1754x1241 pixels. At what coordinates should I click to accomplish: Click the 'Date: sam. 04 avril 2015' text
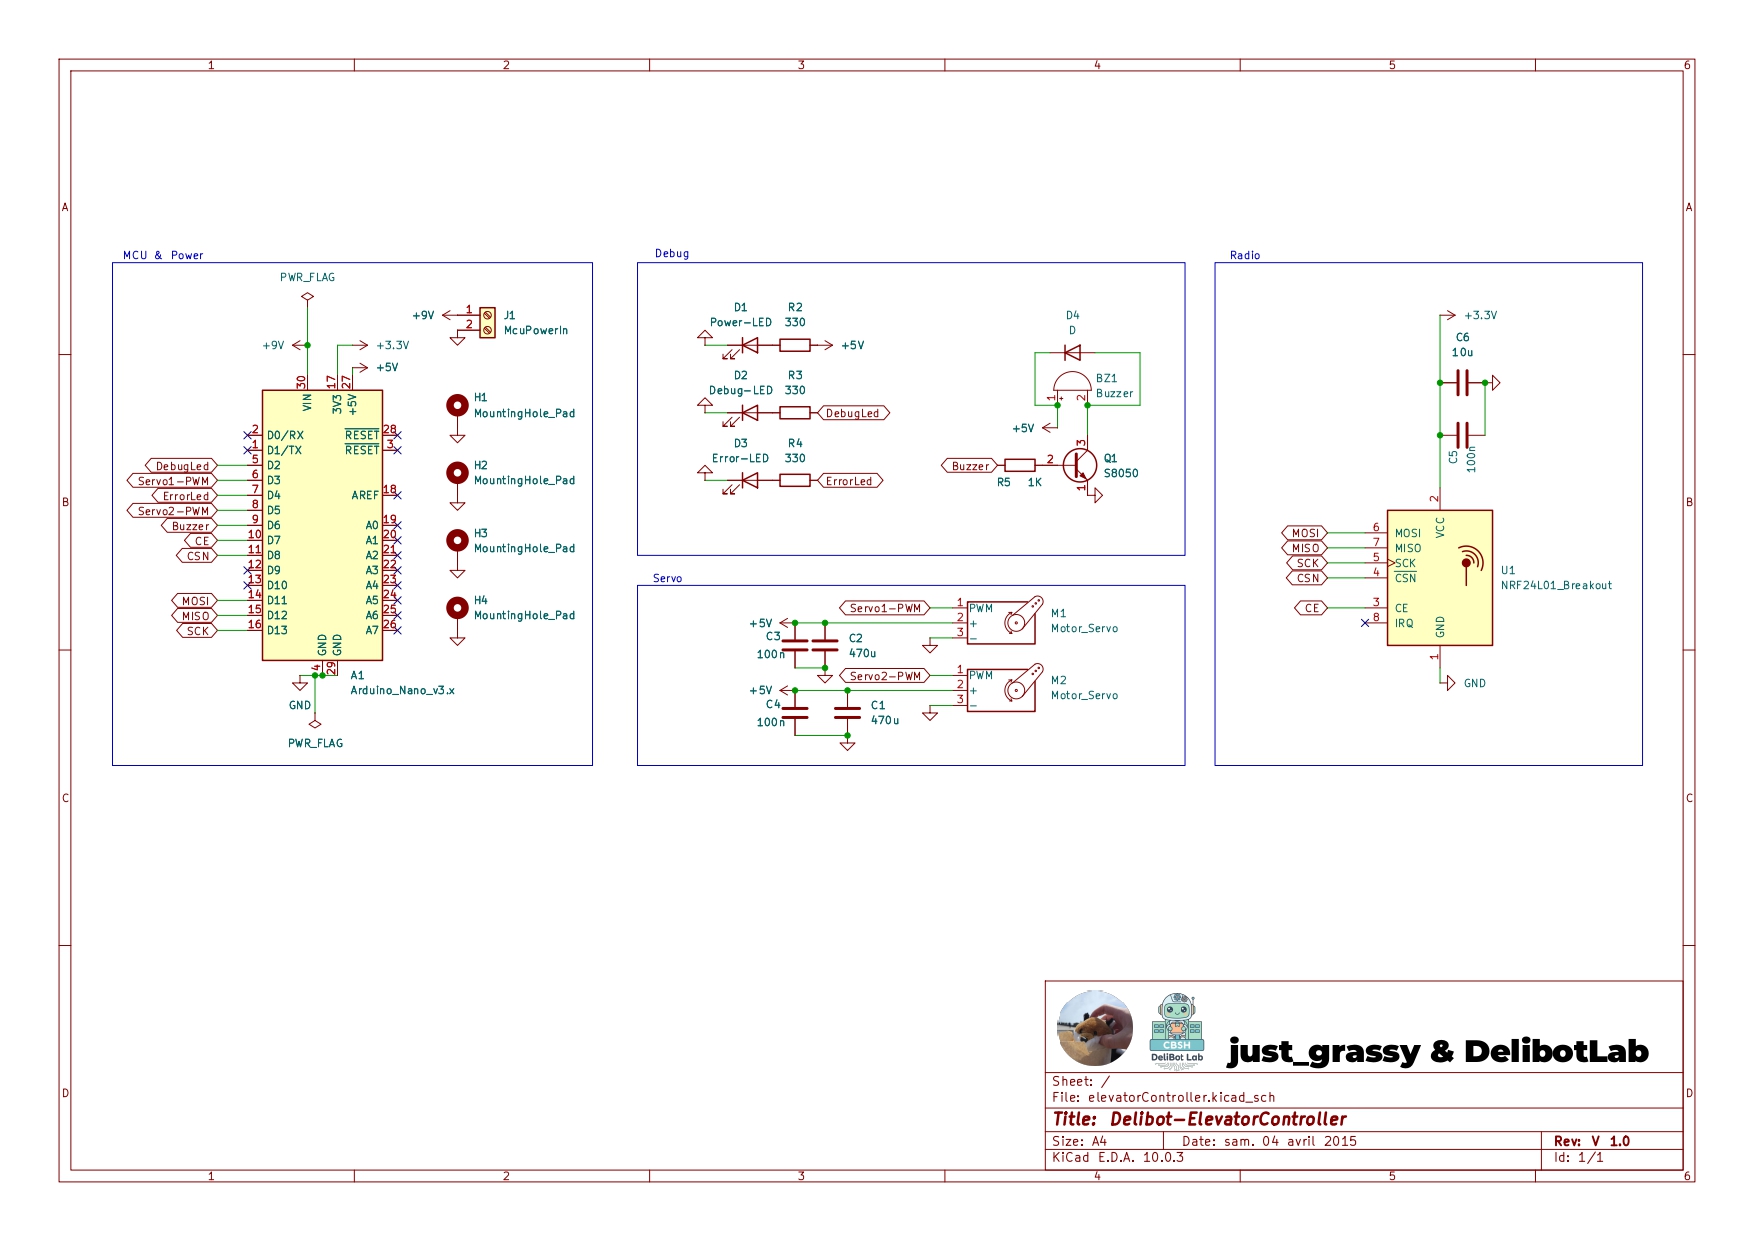tap(1269, 1141)
